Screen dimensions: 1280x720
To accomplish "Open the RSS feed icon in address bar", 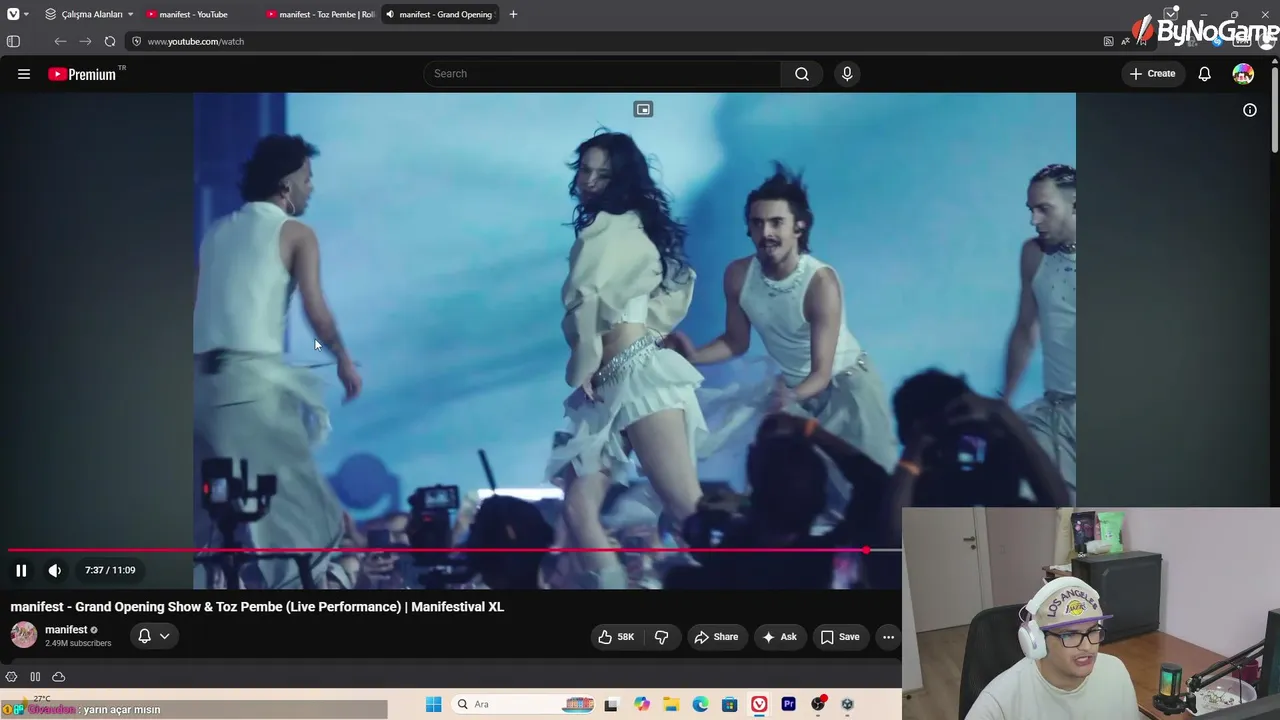I will pos(1108,41).
